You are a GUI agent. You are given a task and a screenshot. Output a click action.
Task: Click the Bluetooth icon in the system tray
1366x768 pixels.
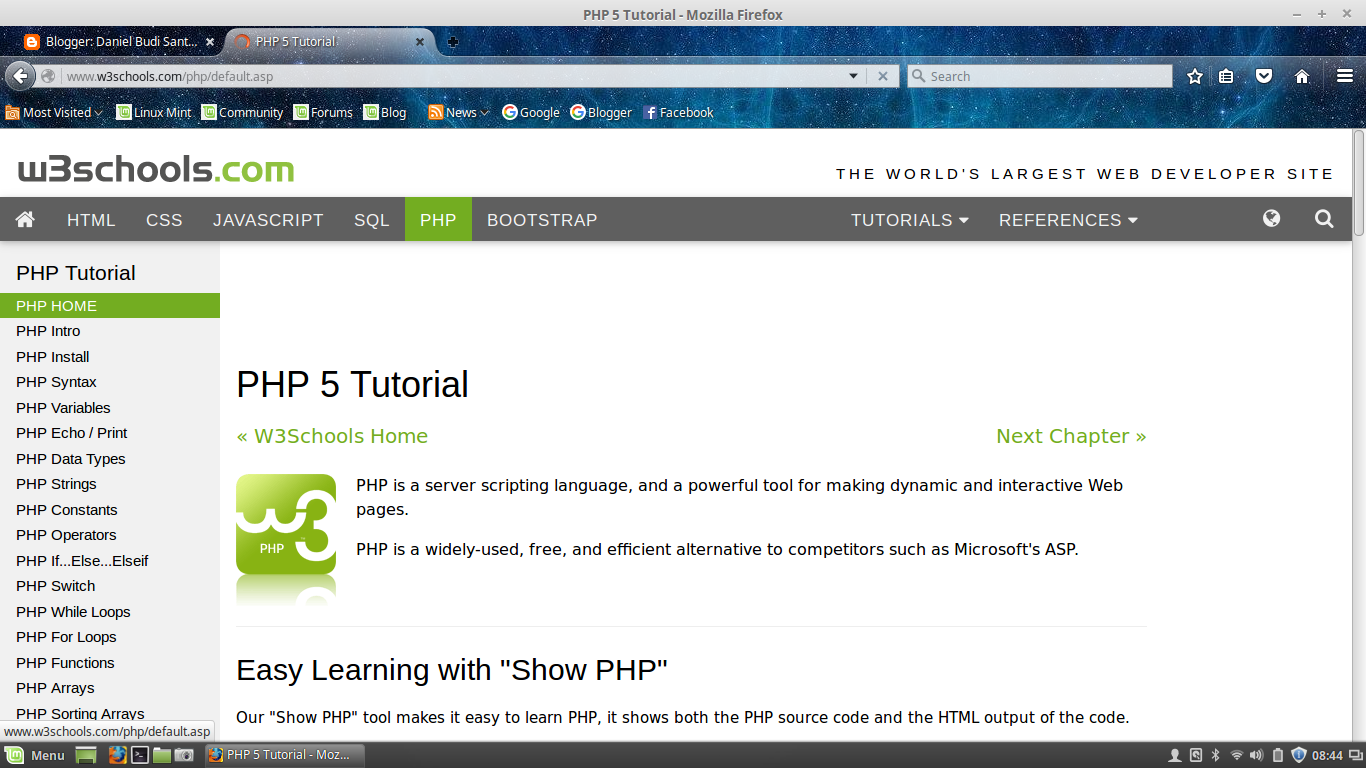click(1215, 755)
